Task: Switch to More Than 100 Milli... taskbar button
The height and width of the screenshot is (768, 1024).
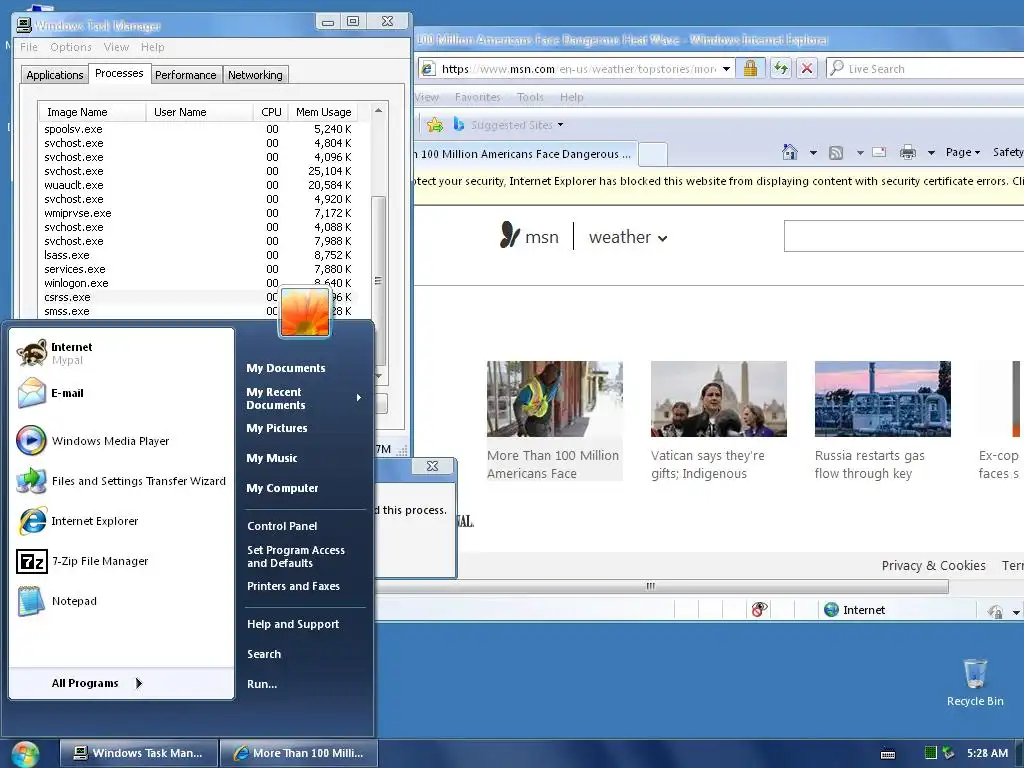Action: 298,753
